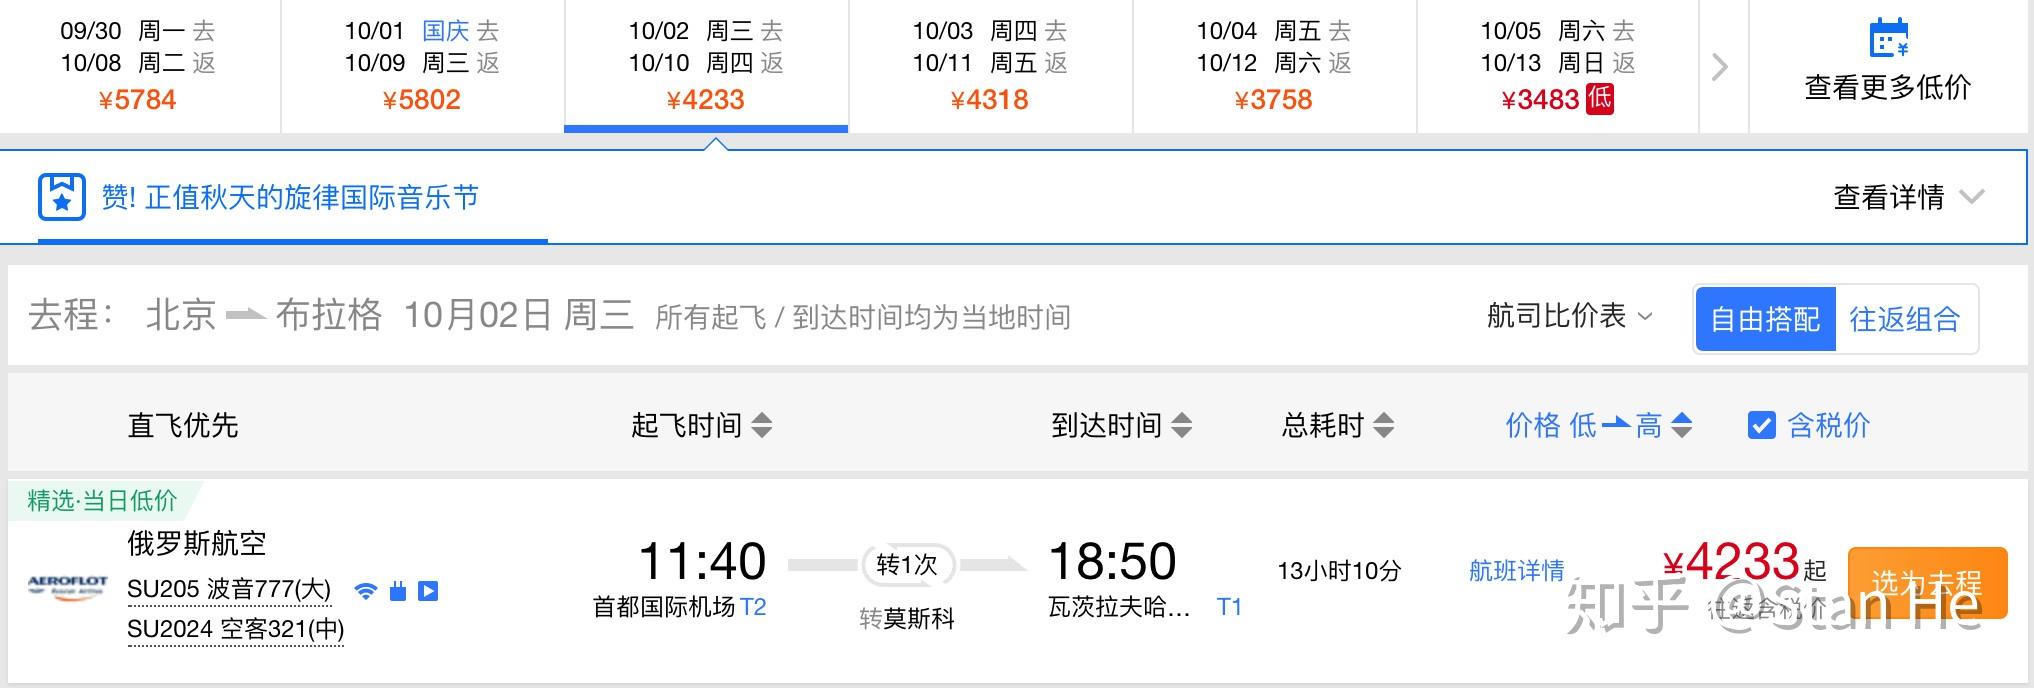Click the music festival bookmark star icon
The height and width of the screenshot is (688, 2034).
pos(61,197)
